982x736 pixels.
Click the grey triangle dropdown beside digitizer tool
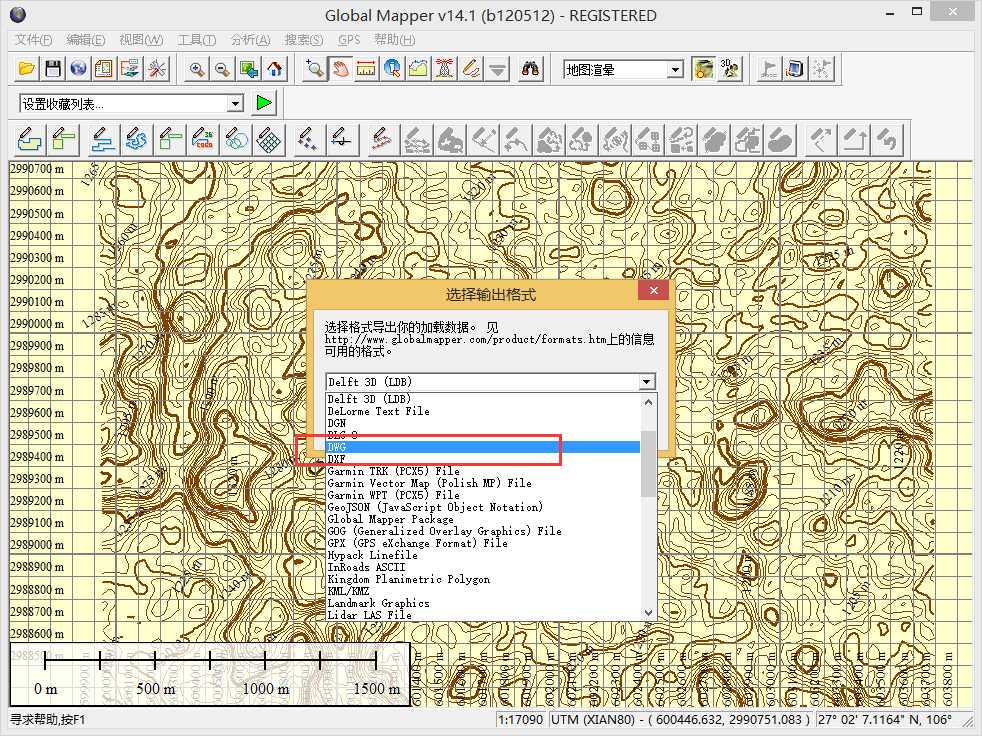click(497, 69)
